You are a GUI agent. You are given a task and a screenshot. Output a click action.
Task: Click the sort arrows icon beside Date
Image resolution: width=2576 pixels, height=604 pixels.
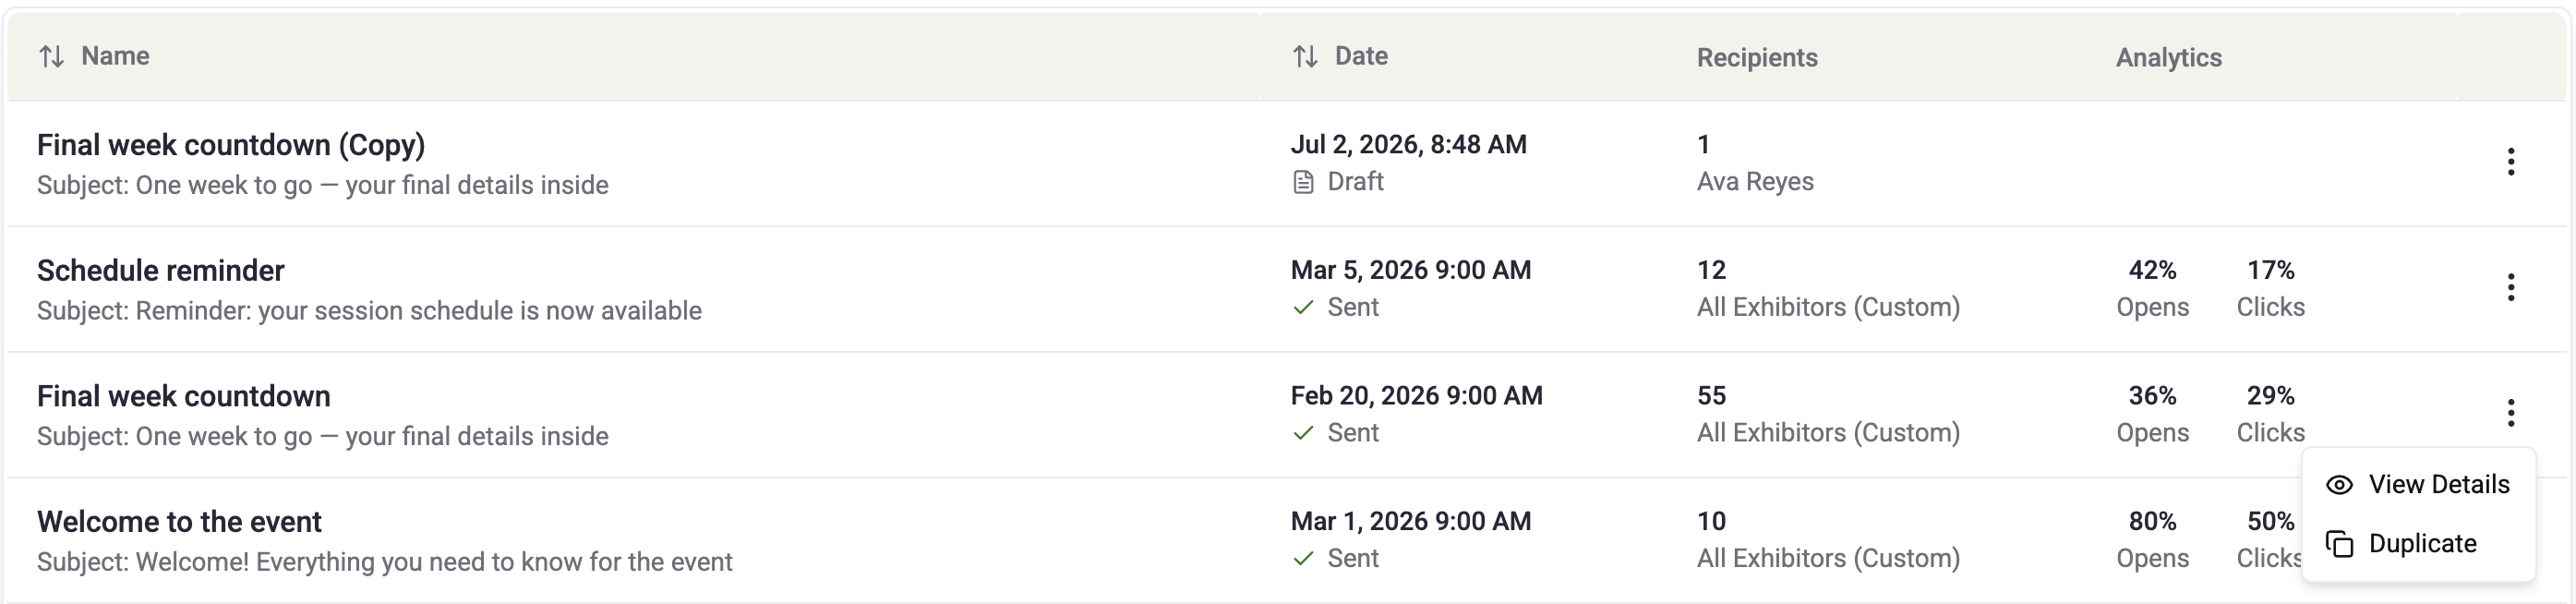1305,56
